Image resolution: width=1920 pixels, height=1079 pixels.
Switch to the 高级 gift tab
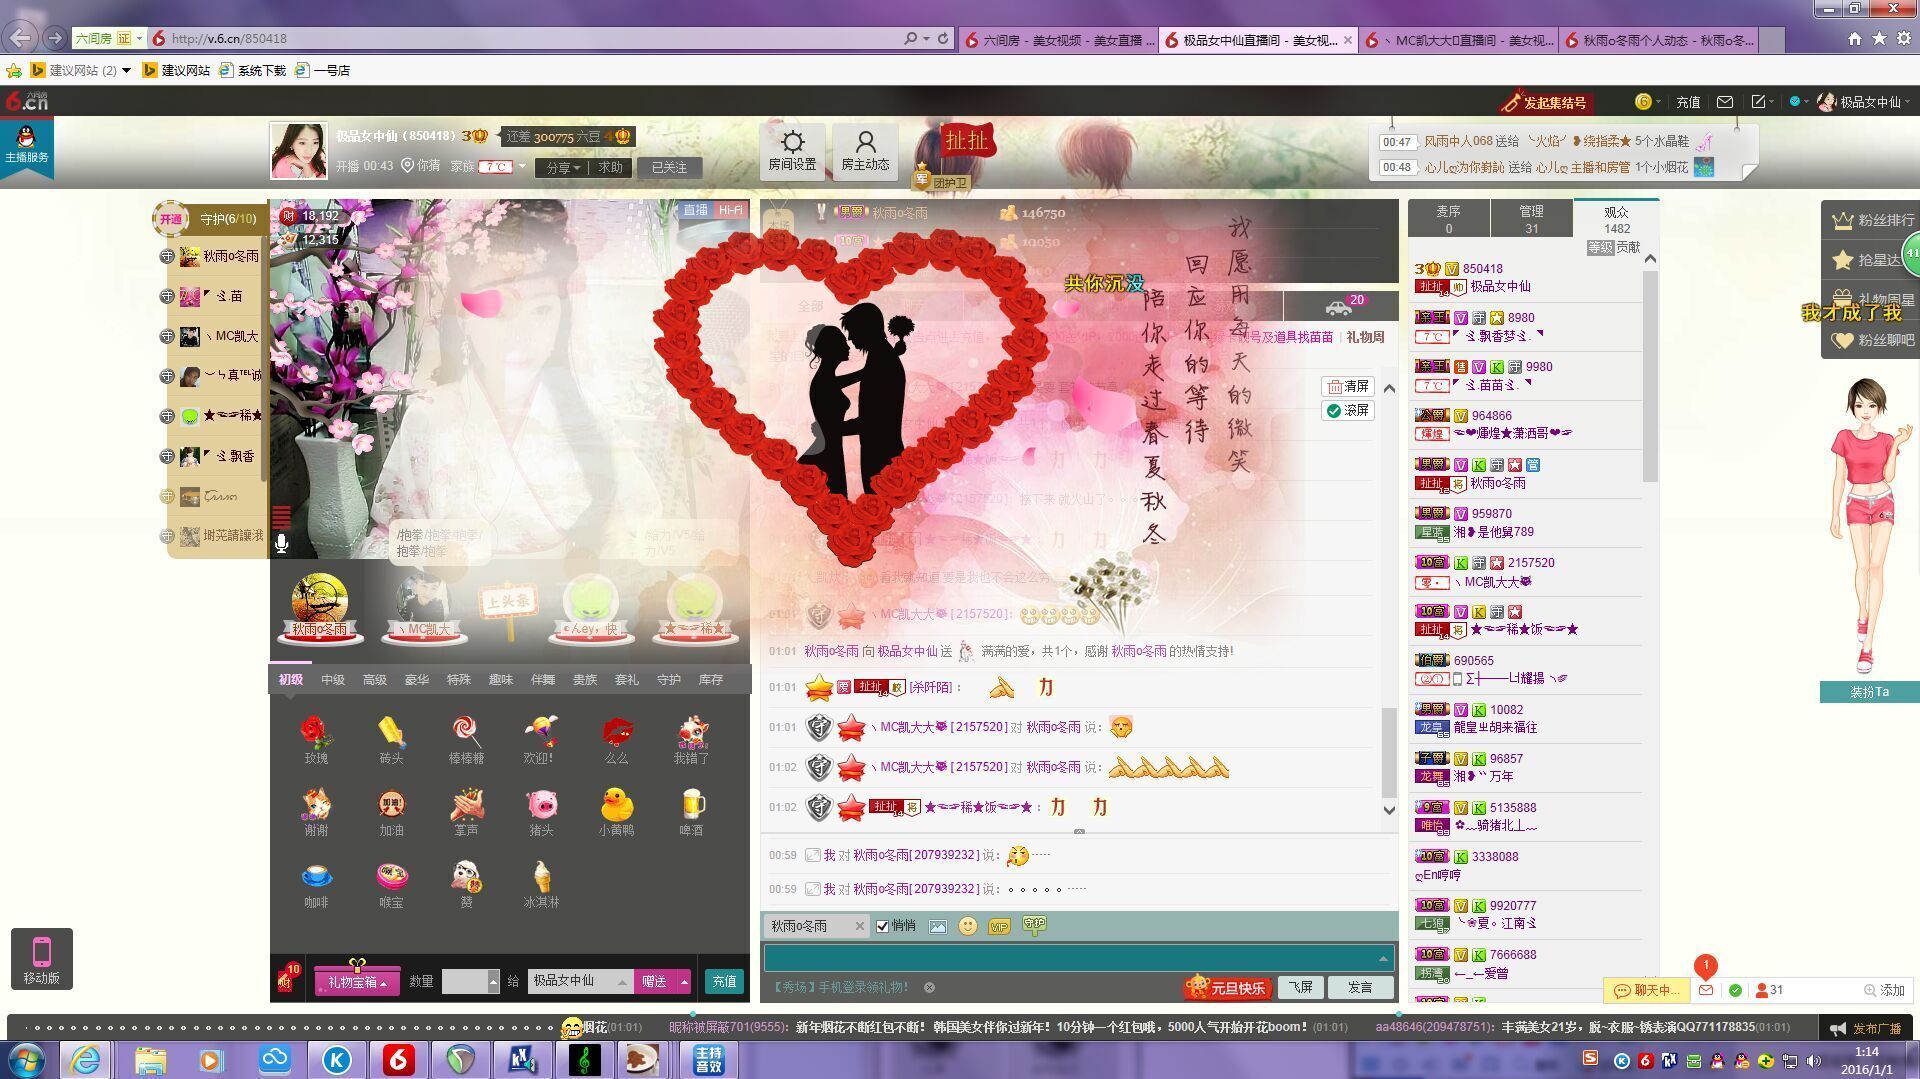coord(374,680)
